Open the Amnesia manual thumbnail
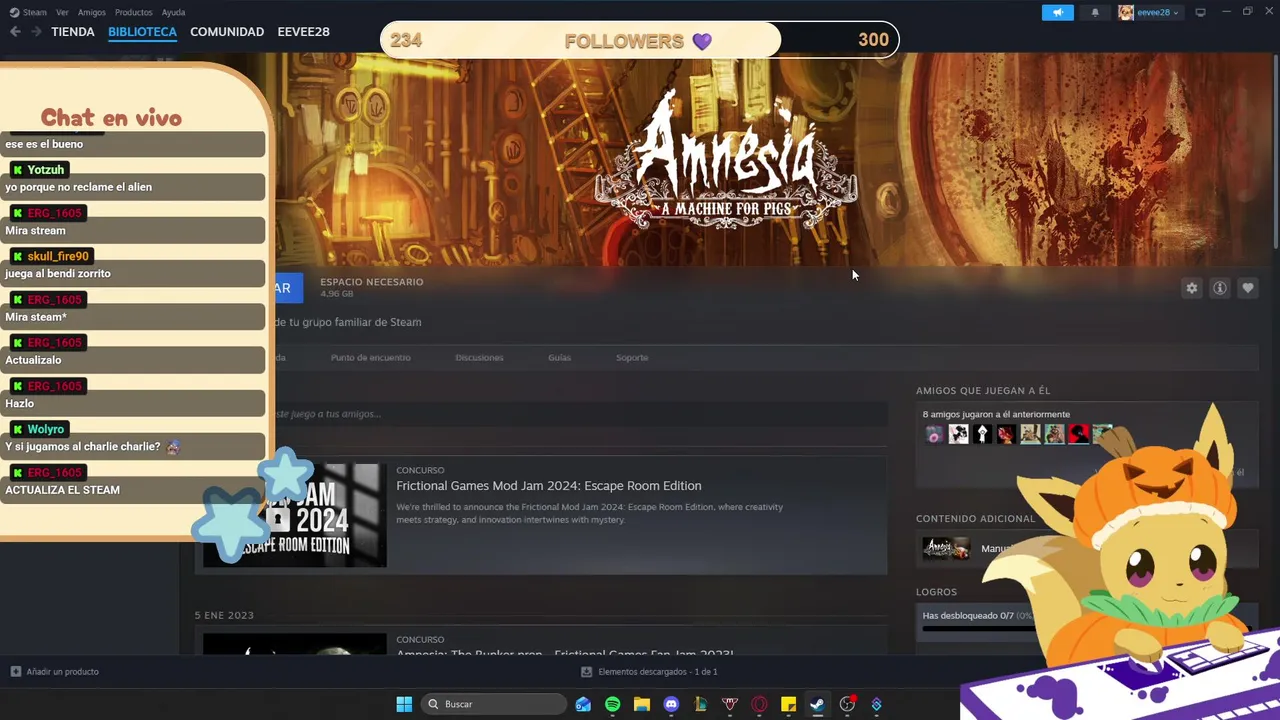Image resolution: width=1280 pixels, height=720 pixels. click(x=946, y=548)
